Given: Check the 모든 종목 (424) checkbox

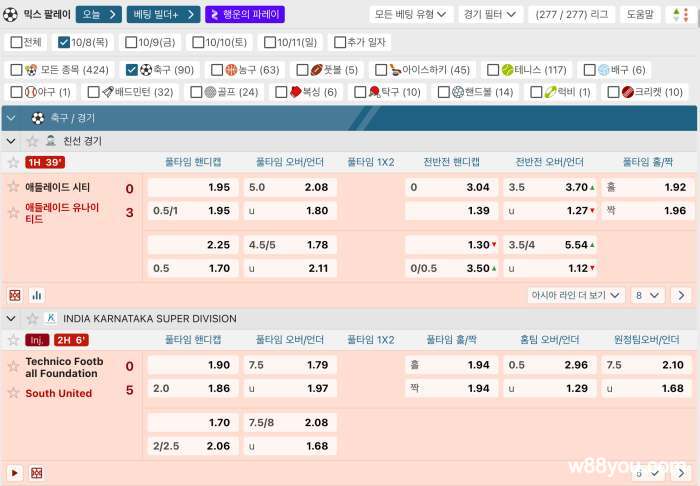Looking at the screenshot, I should [16, 70].
